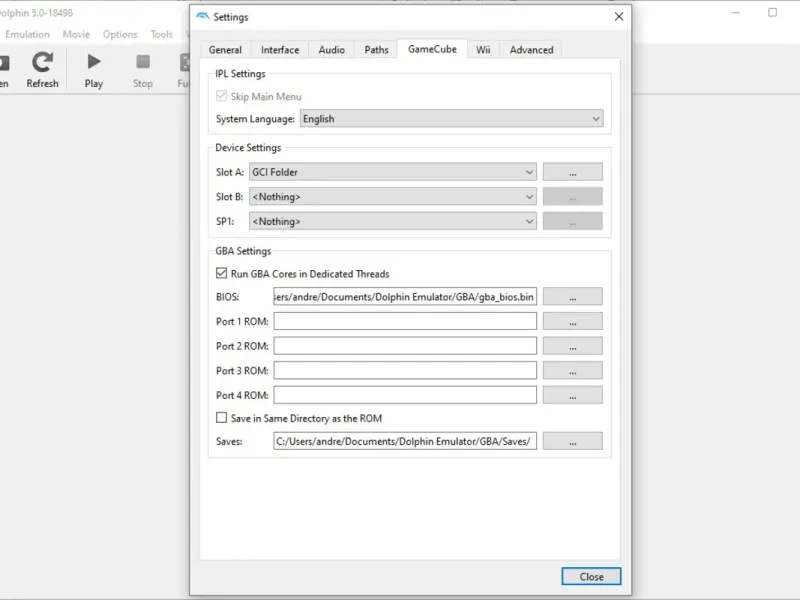The image size is (800, 600).
Task: Enable Save in Same Directory as the ROM
Action: [221, 417]
